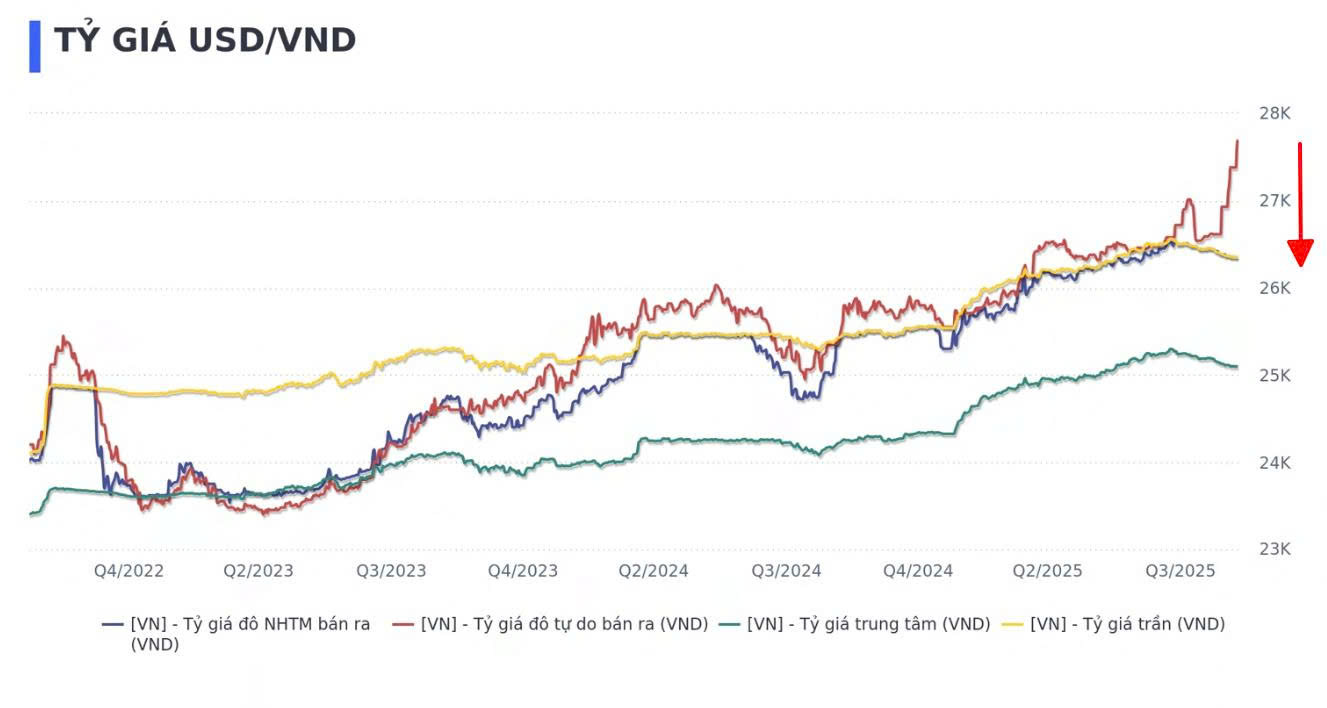Select the Q2/2025 x-axis label
This screenshot has width=1327, height=708.
(x=1048, y=571)
